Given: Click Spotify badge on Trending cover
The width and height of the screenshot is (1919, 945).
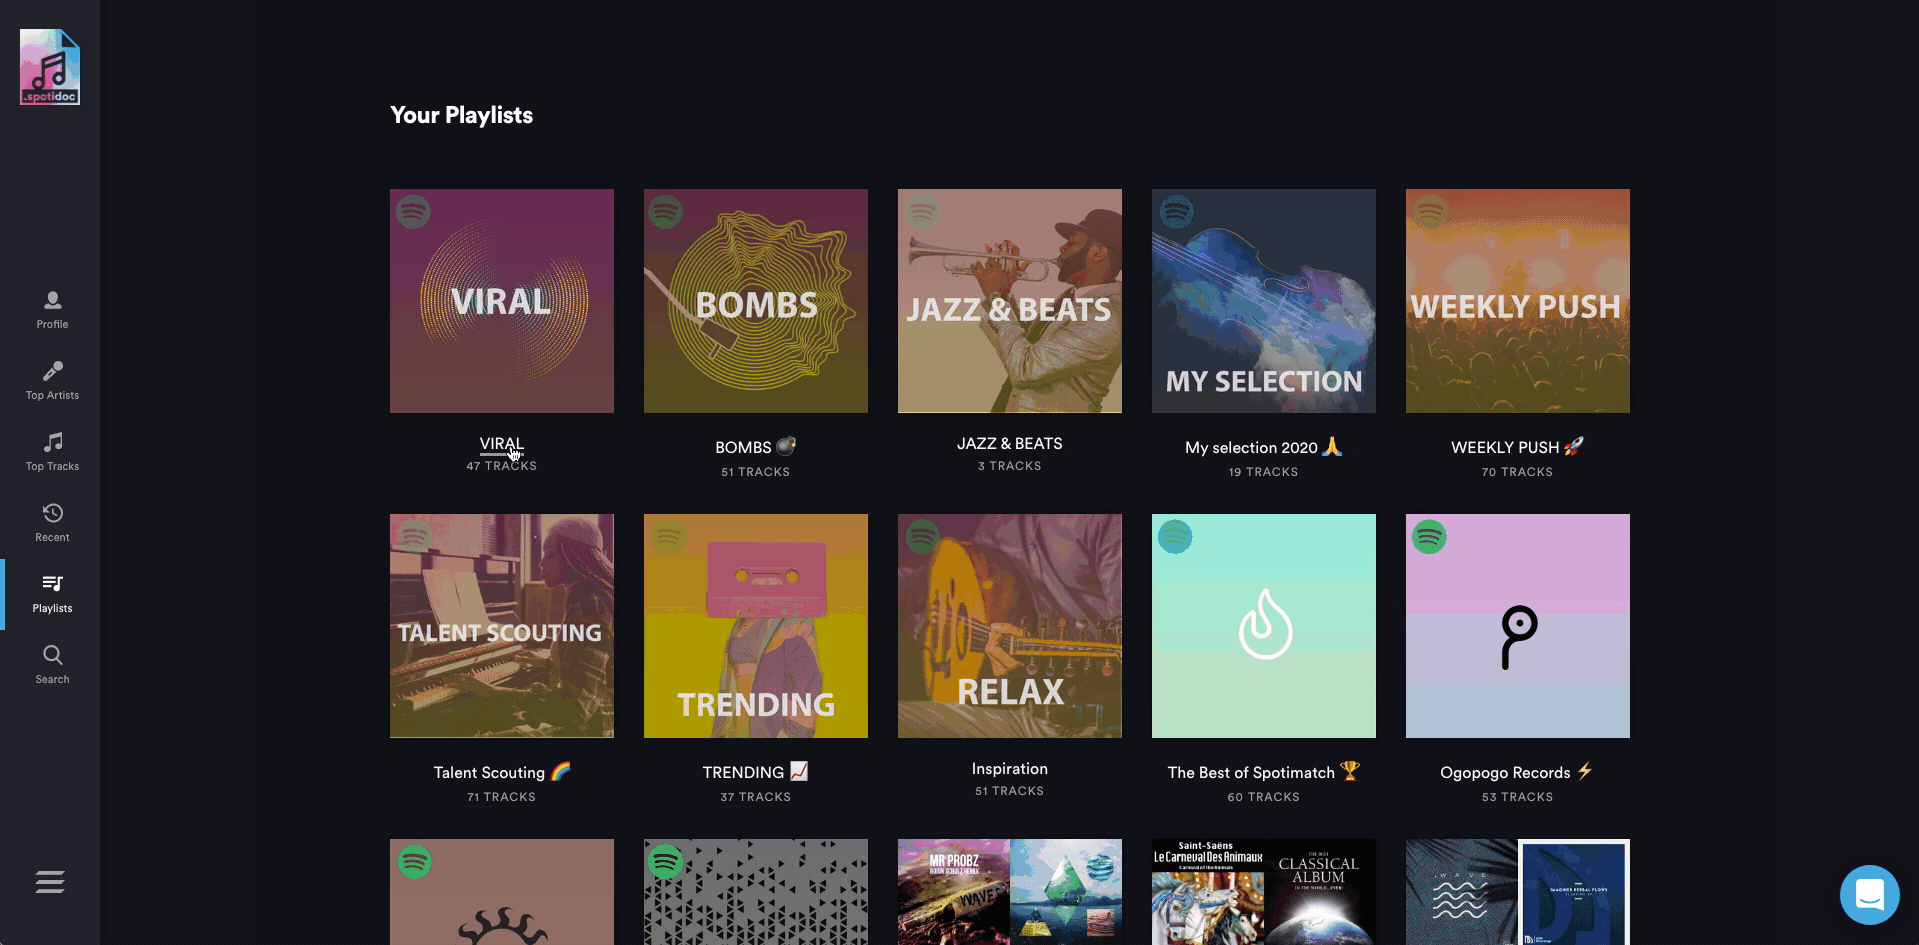Looking at the screenshot, I should 667,537.
